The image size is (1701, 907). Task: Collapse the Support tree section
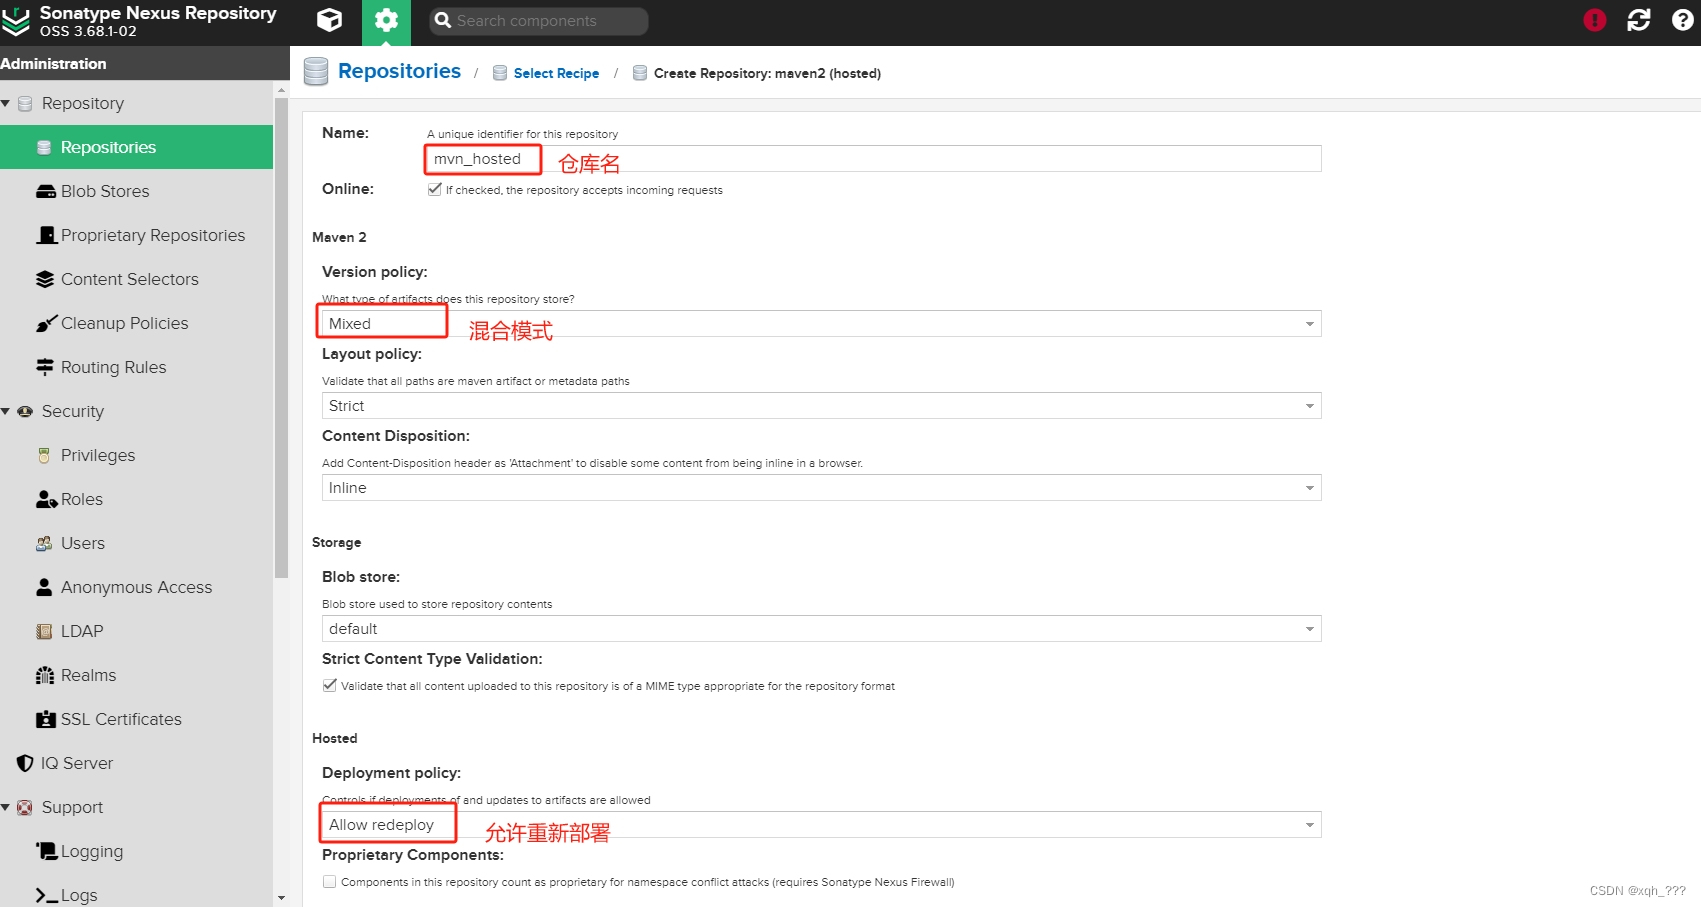pyautogui.click(x=6, y=807)
